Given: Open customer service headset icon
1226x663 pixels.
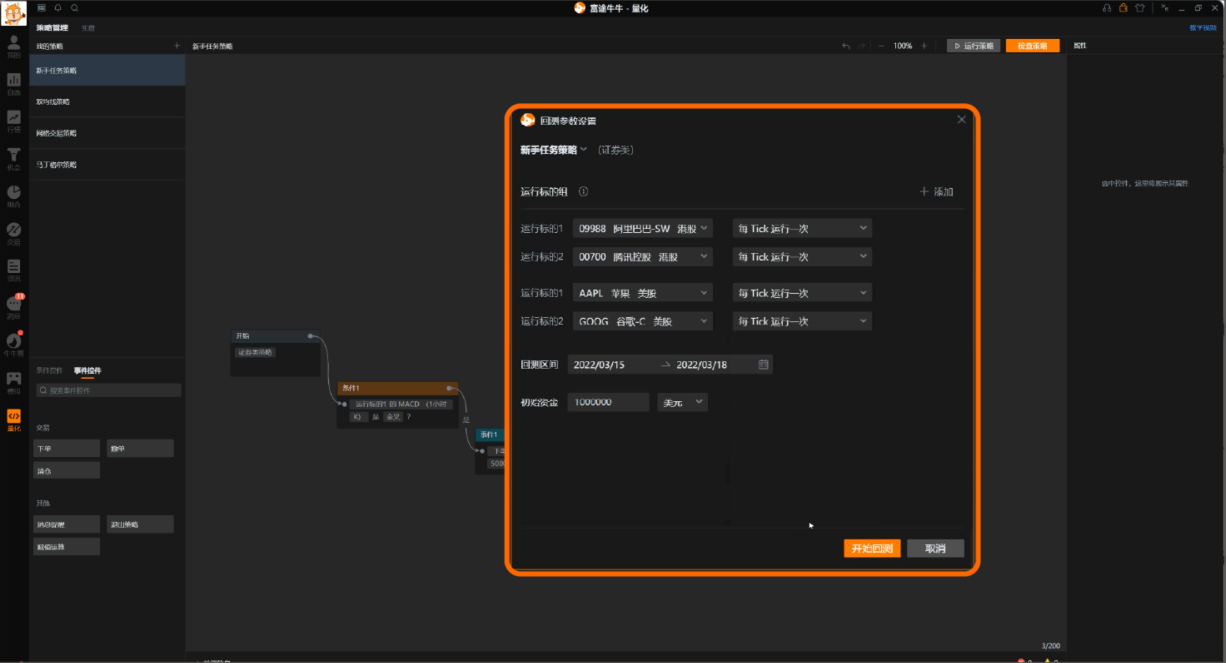Looking at the screenshot, I should tap(1107, 7).
